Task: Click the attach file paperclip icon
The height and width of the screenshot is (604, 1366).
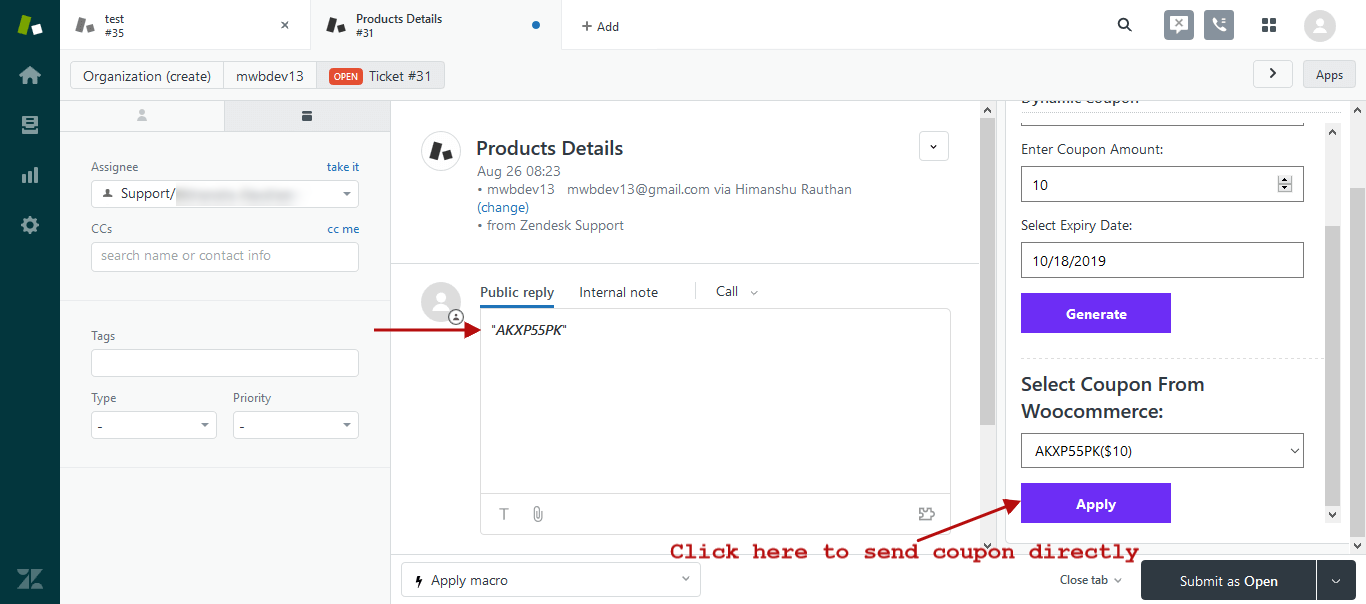Action: click(x=537, y=514)
